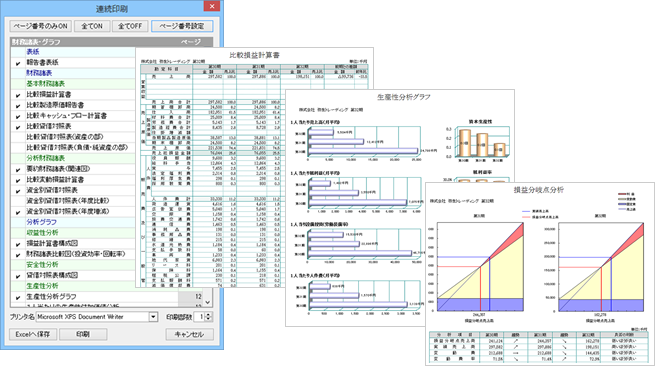Open the ページ番号設定 dialog button

[182, 26]
